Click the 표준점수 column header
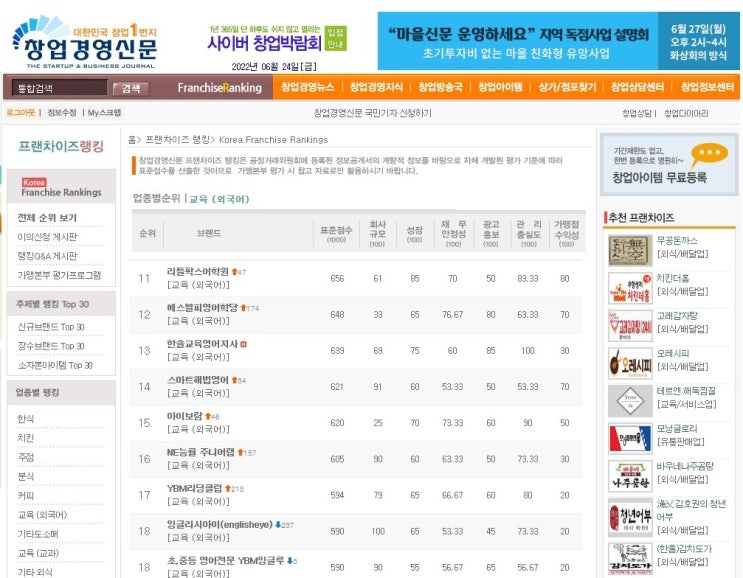This screenshot has height=578, width=743. pyautogui.click(x=336, y=234)
